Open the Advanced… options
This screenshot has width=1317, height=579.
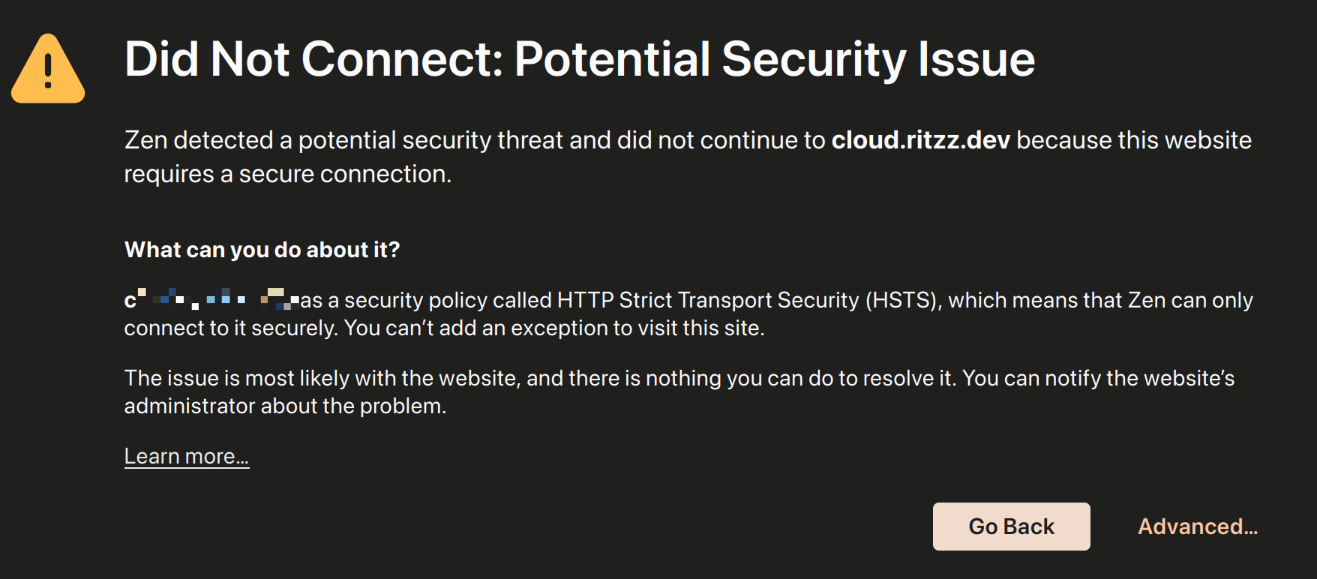click(1198, 526)
